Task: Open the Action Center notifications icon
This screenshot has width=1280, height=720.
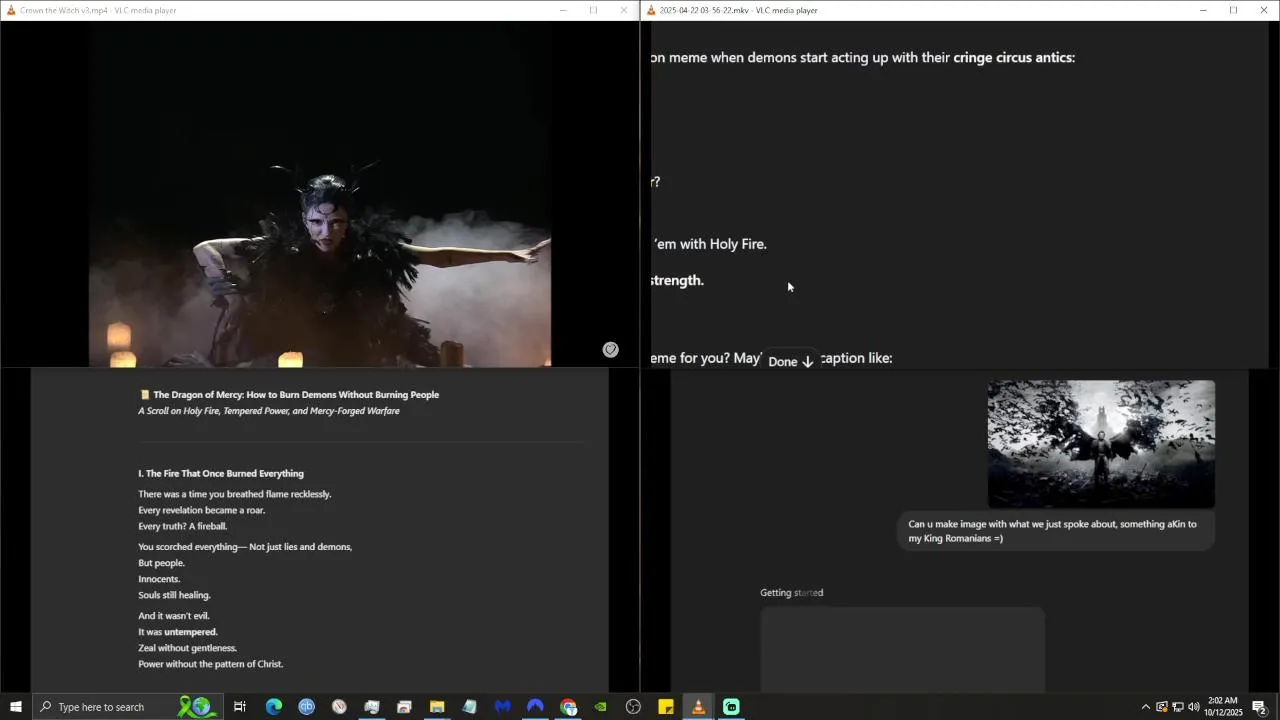Action: (1260, 707)
